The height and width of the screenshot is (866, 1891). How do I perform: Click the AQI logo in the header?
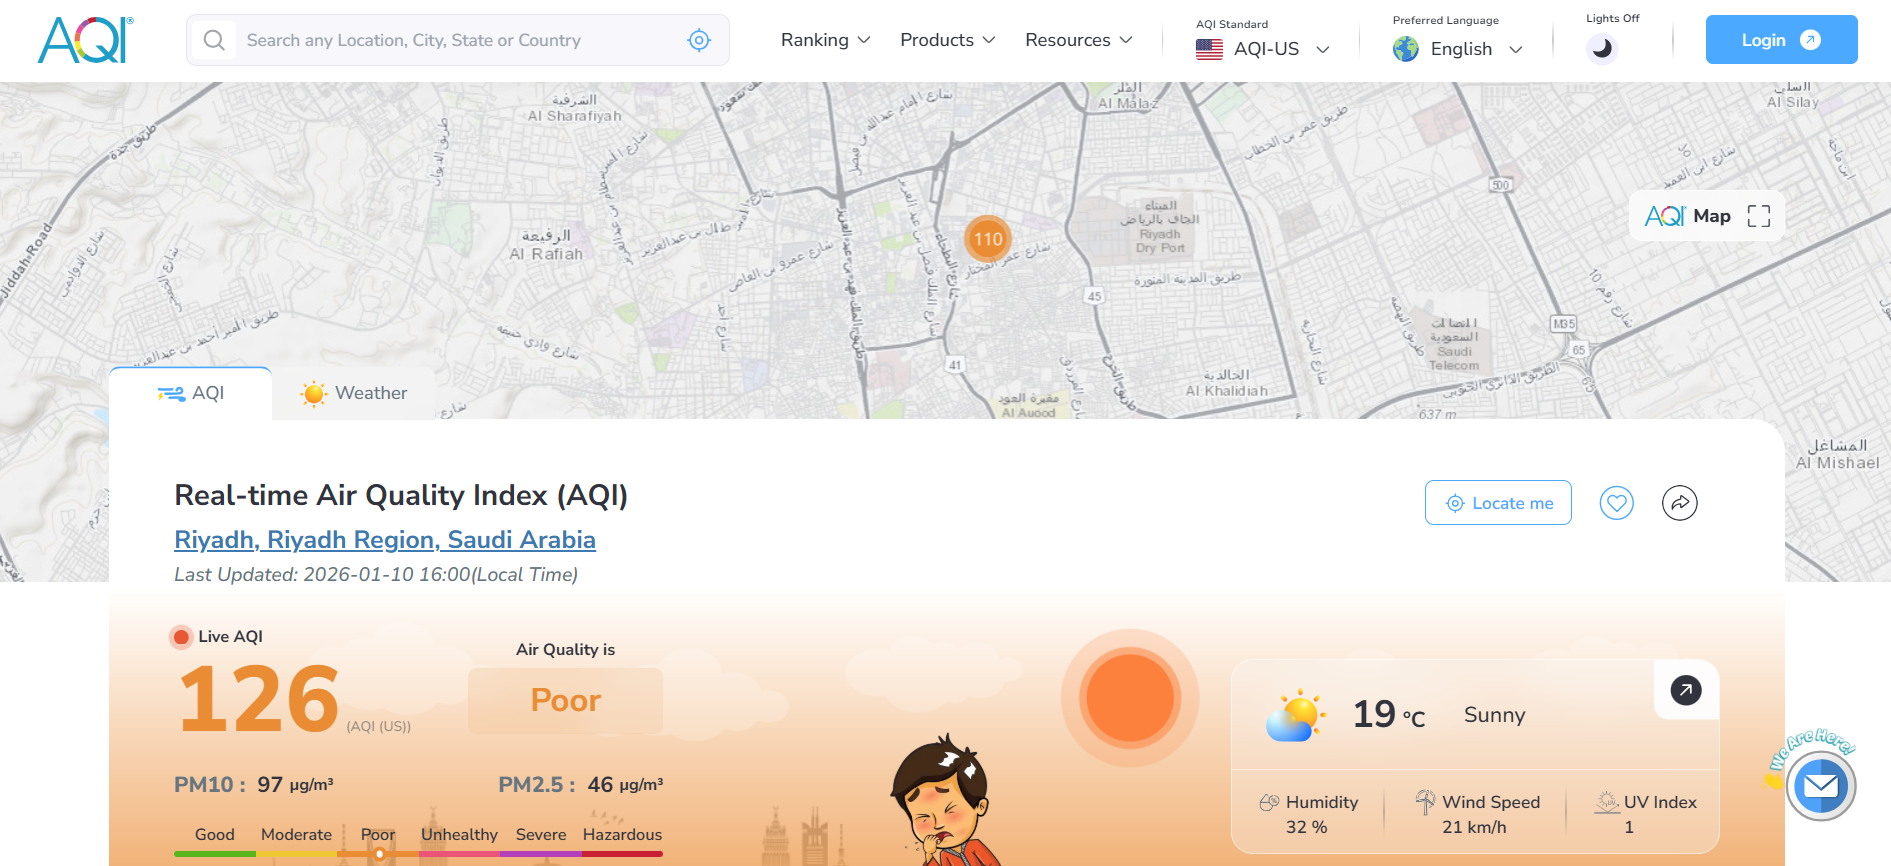(x=85, y=40)
